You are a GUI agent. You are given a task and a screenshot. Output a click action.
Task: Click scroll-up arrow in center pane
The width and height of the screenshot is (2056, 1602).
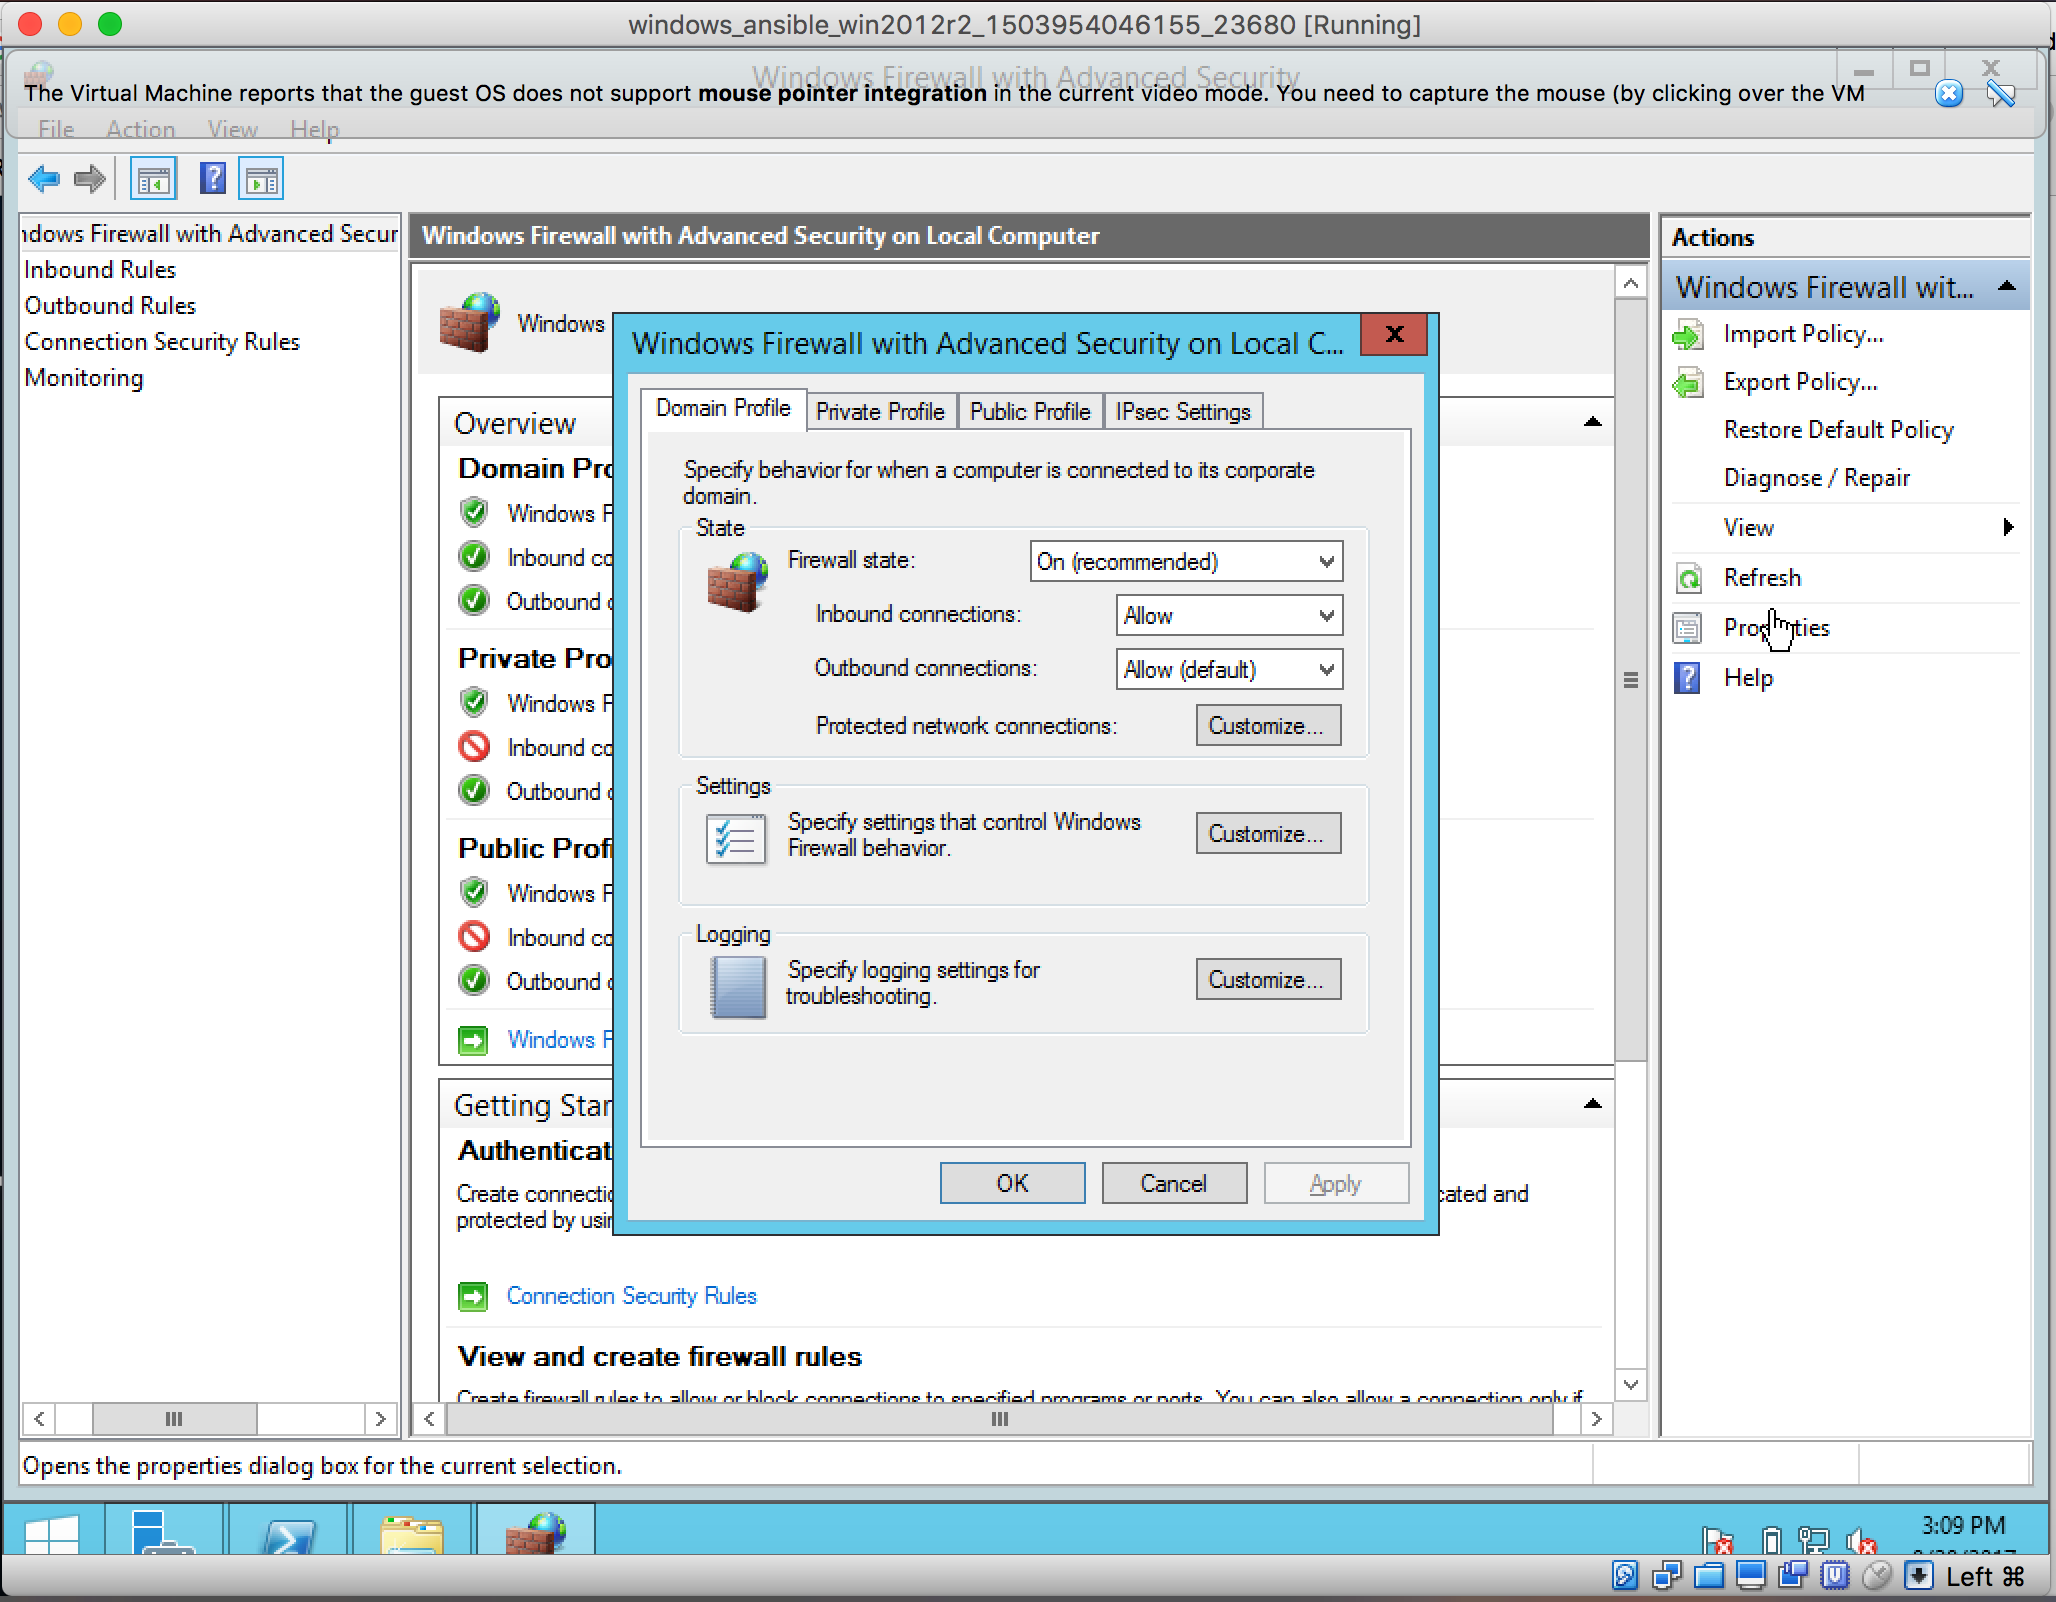(1631, 284)
